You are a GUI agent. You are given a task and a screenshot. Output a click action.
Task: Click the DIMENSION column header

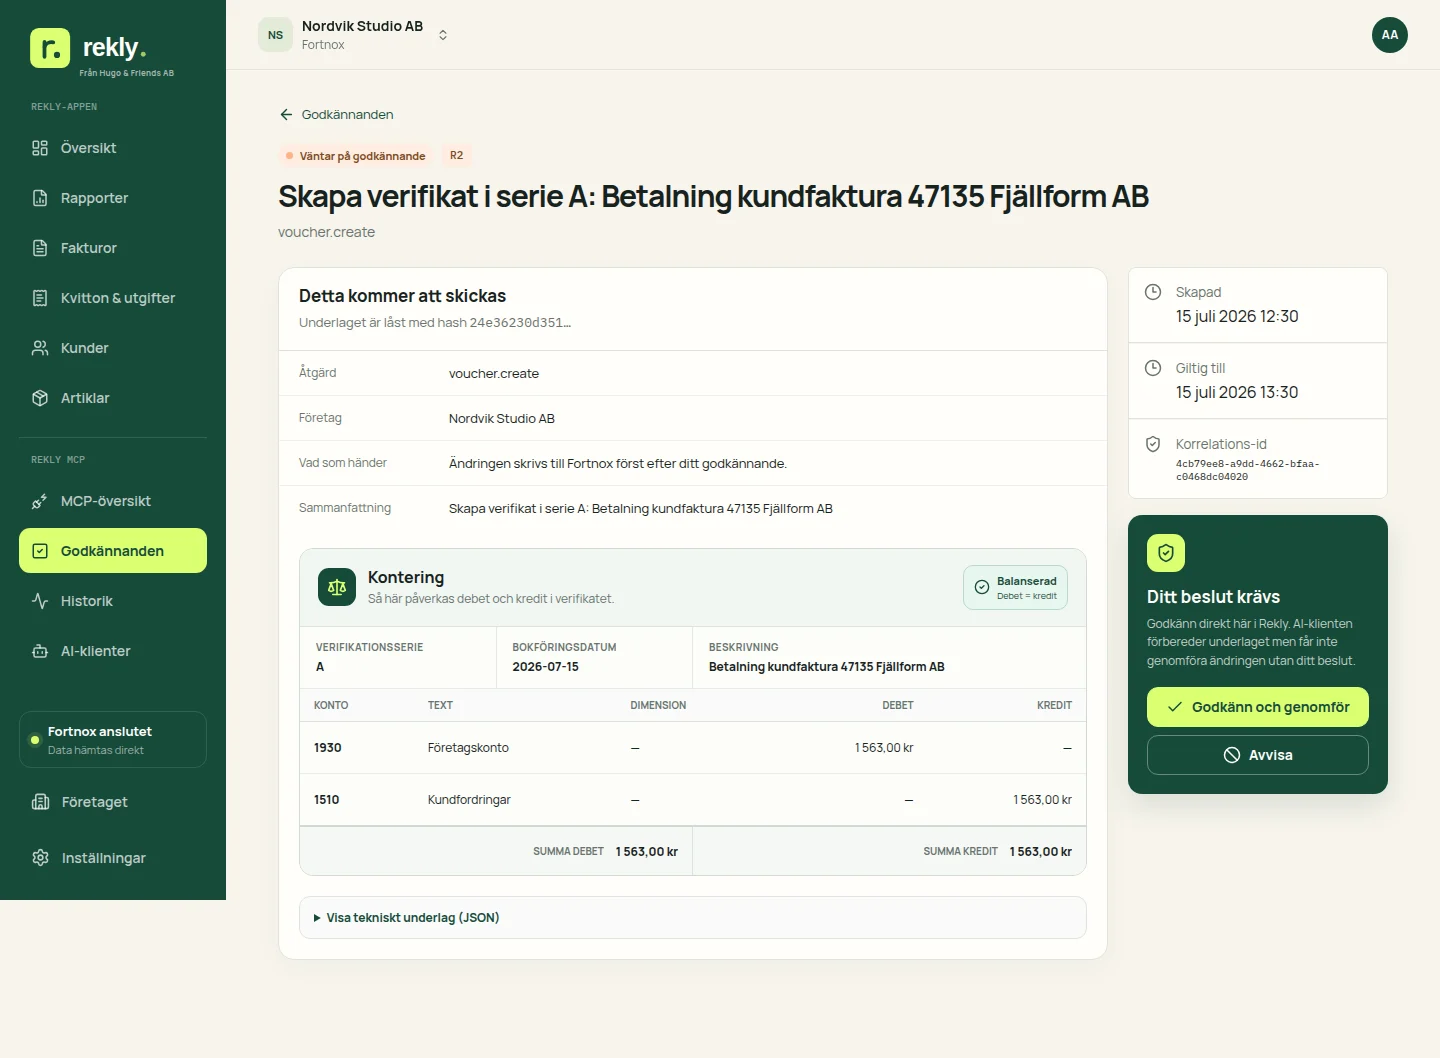658,706
